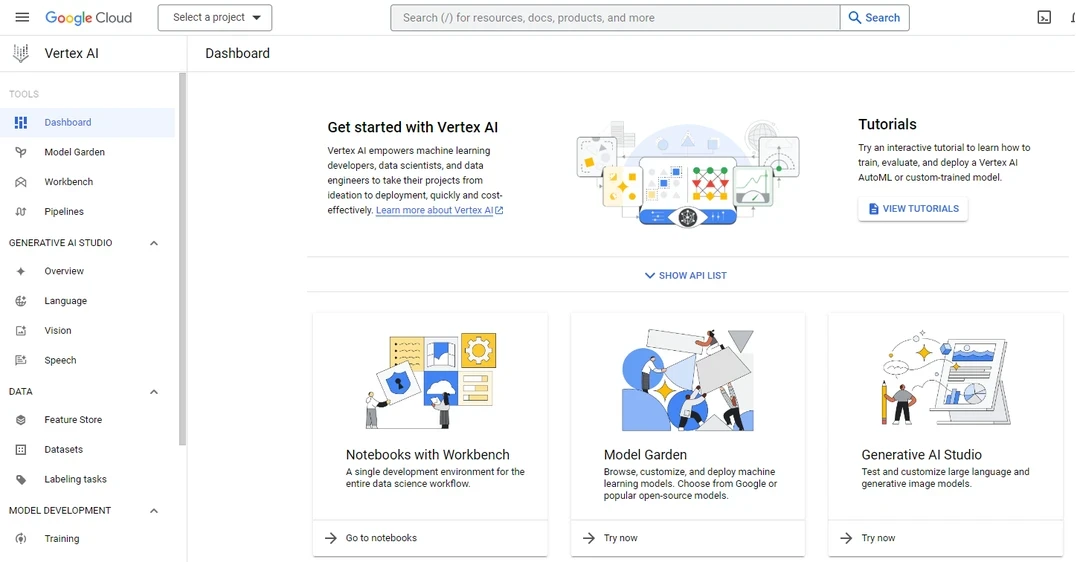Open the hamburger navigation menu
The height and width of the screenshot is (562, 1080).
22,18
